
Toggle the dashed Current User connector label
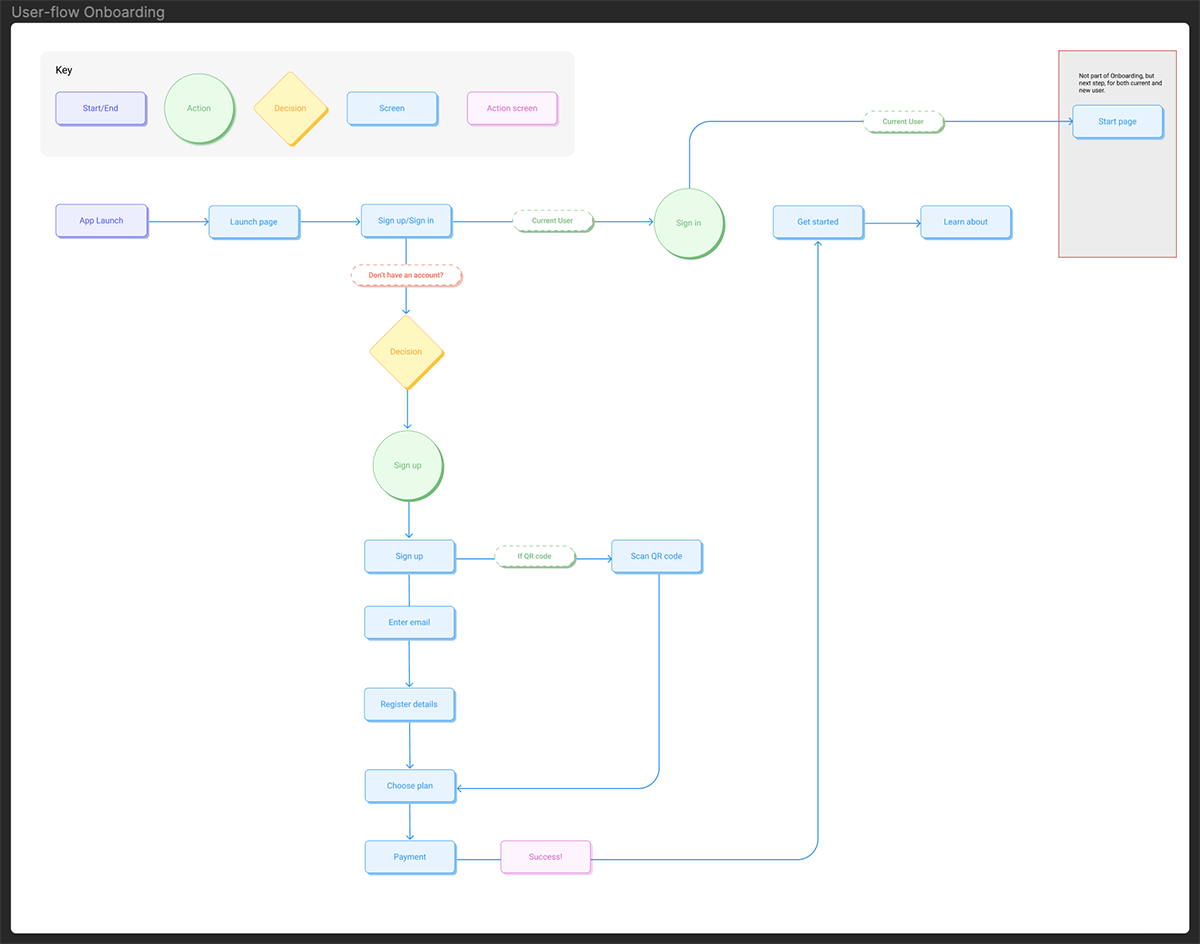[x=553, y=221]
